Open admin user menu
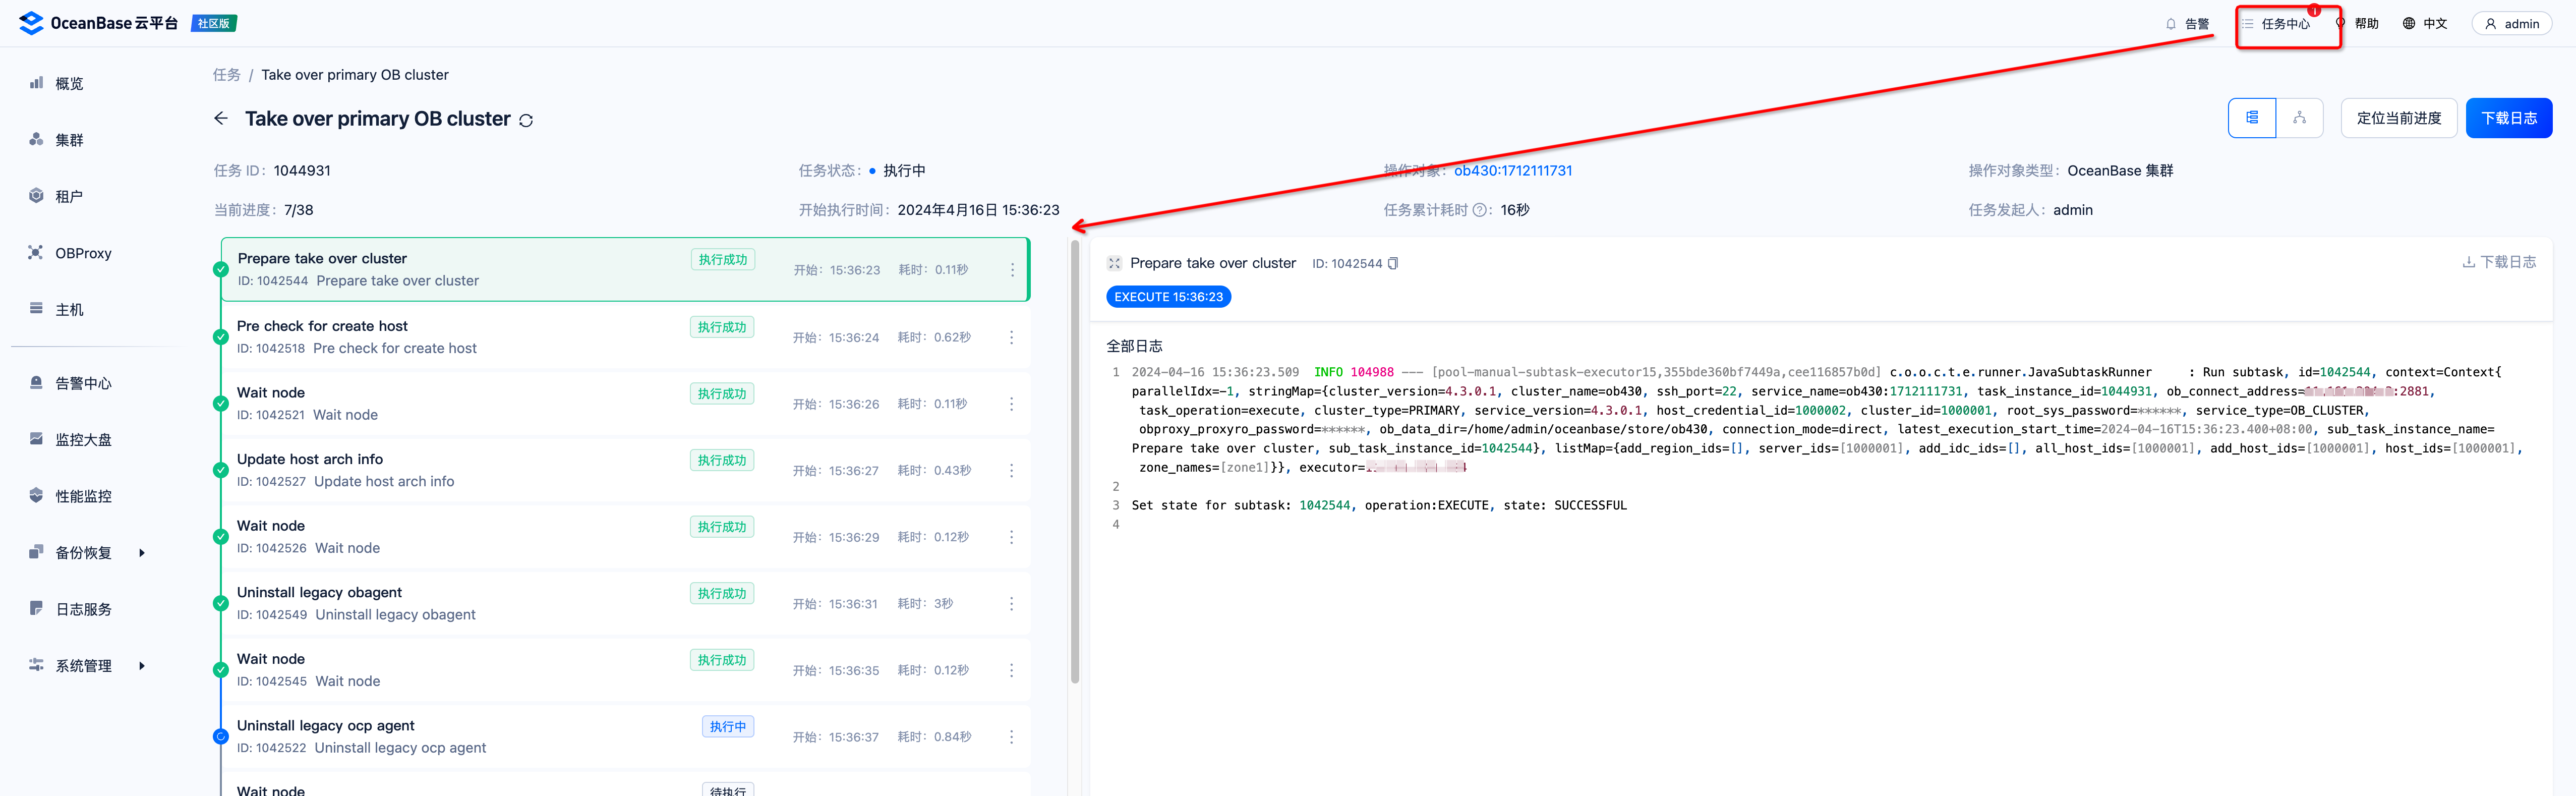This screenshot has height=796, width=2576. (x=2511, y=24)
